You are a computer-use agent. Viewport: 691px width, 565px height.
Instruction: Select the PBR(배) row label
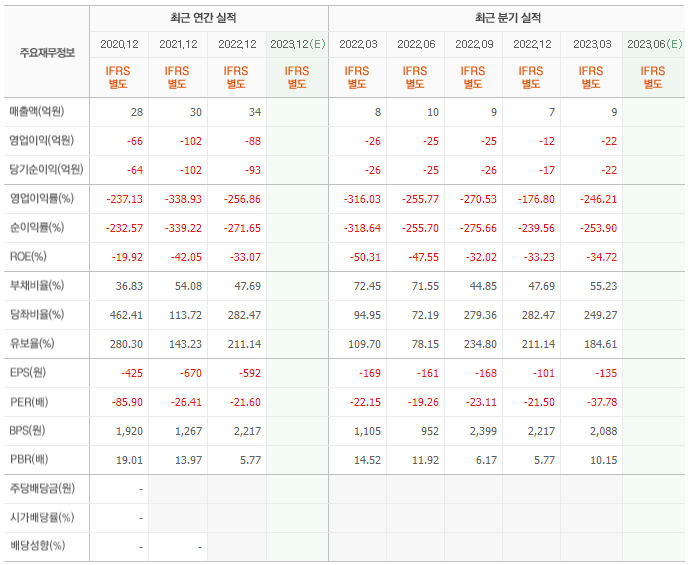click(29, 460)
